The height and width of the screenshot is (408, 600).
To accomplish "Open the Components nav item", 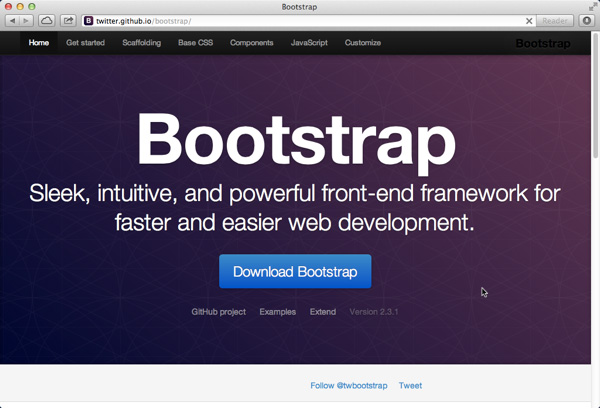I will click(252, 43).
